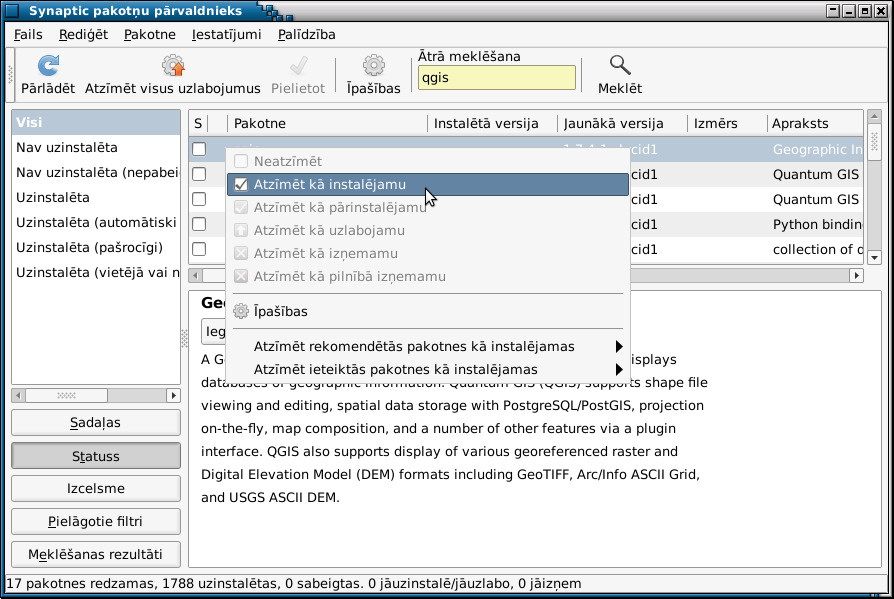This screenshot has height=599, width=894.
Task: Tick the checkbox of the collection row
Action: (x=199, y=250)
